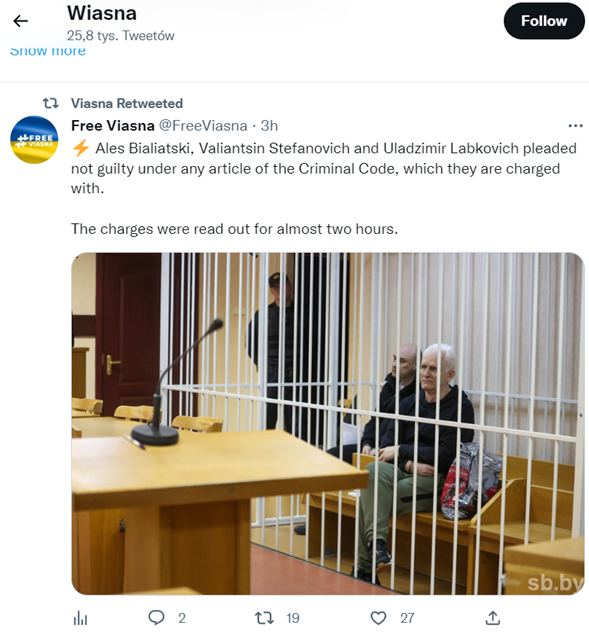Viewport: 589px width, 633px height.
Task: Open the partially hidden Show more link
Action: pos(48,51)
